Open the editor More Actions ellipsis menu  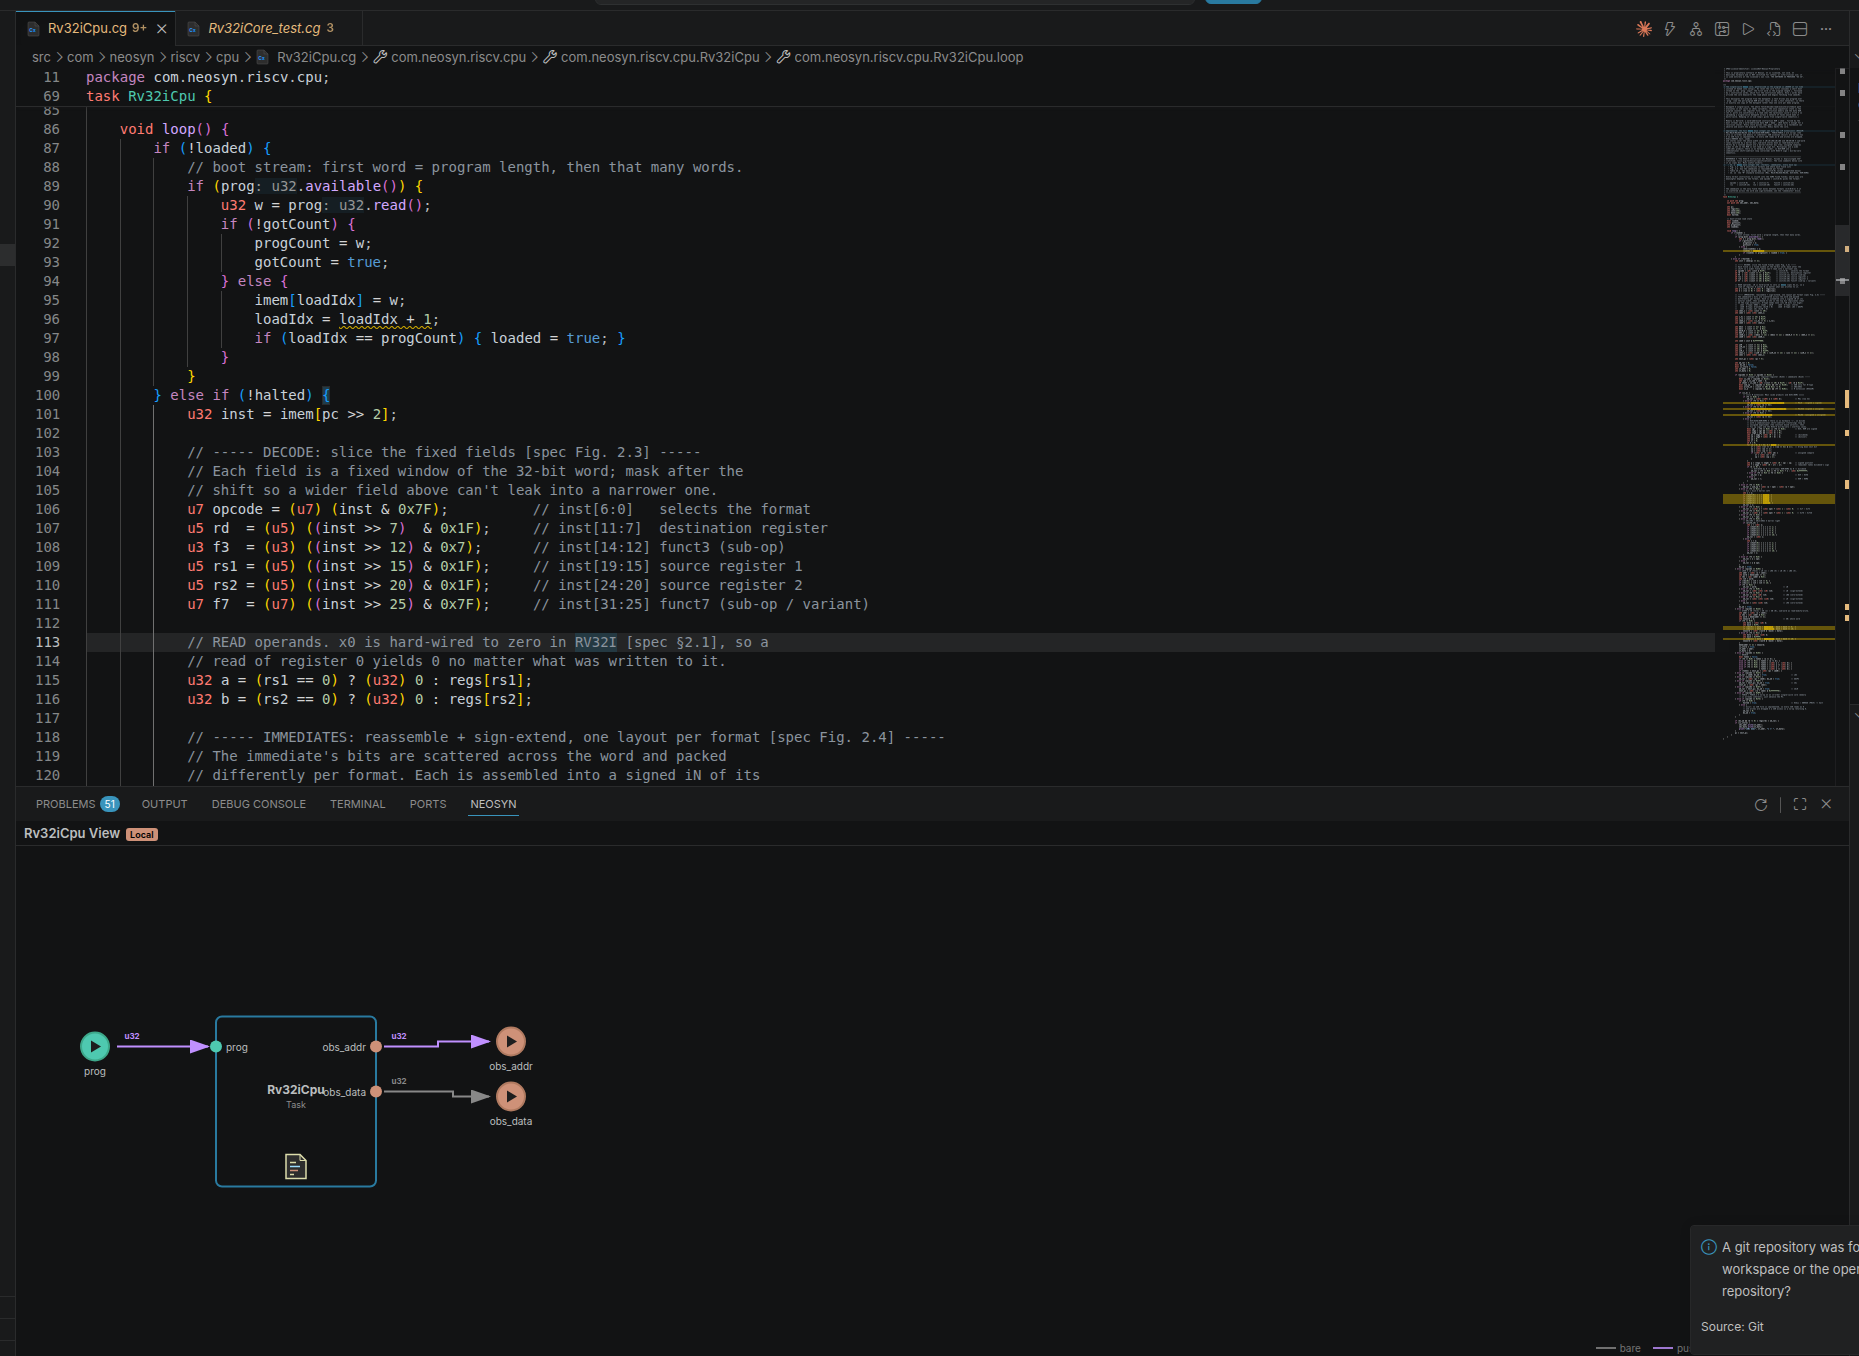[x=1826, y=29]
